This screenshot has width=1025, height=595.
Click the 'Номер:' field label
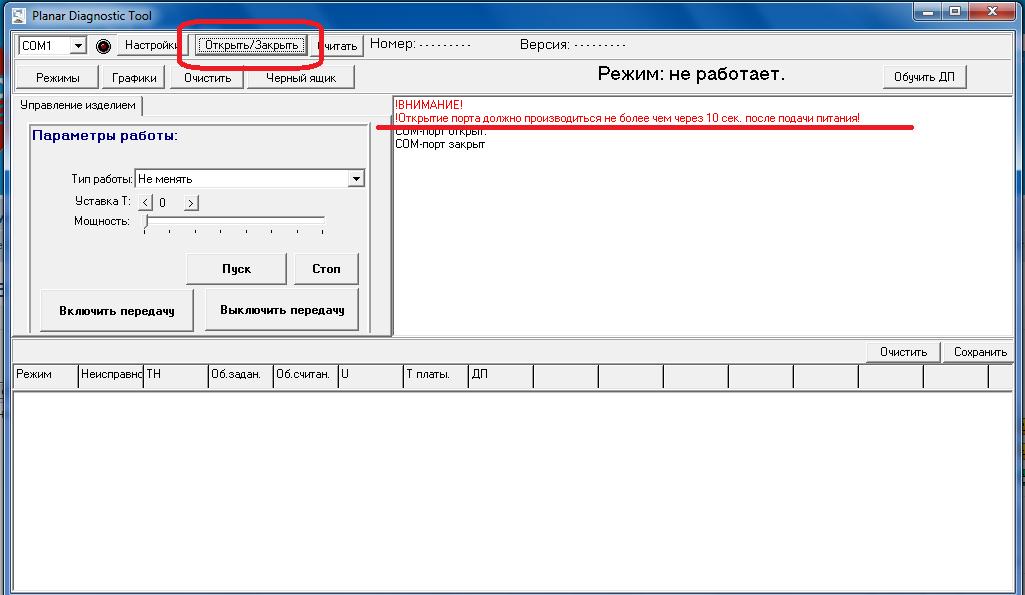392,44
